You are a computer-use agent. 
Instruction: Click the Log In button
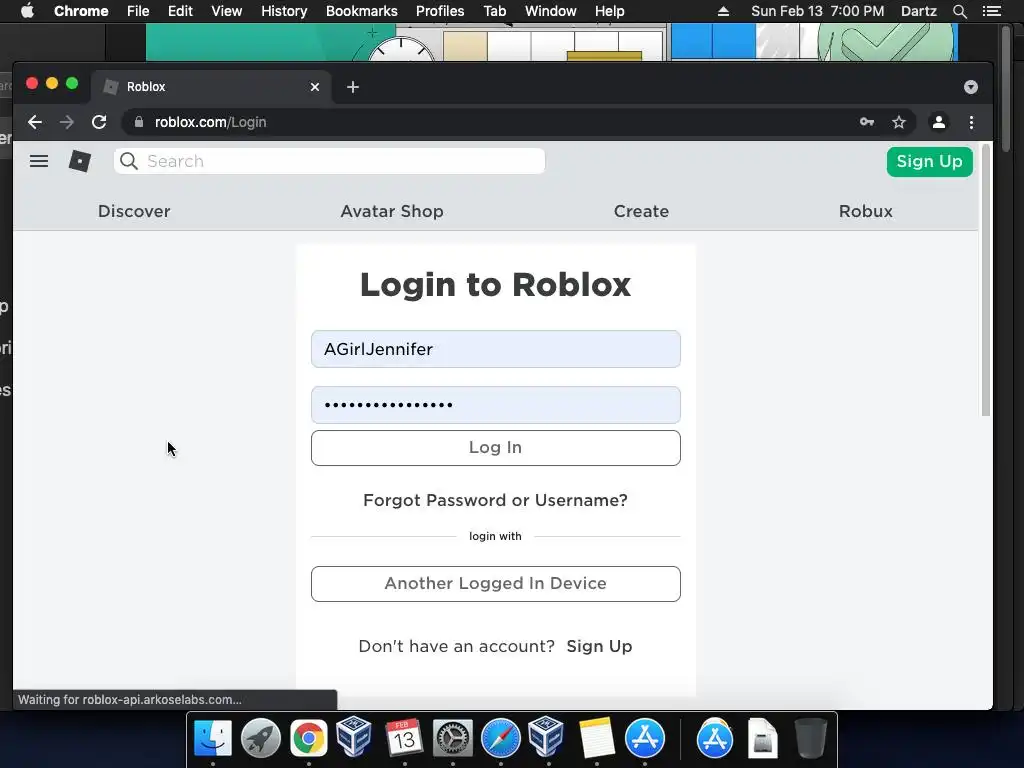[496, 448]
